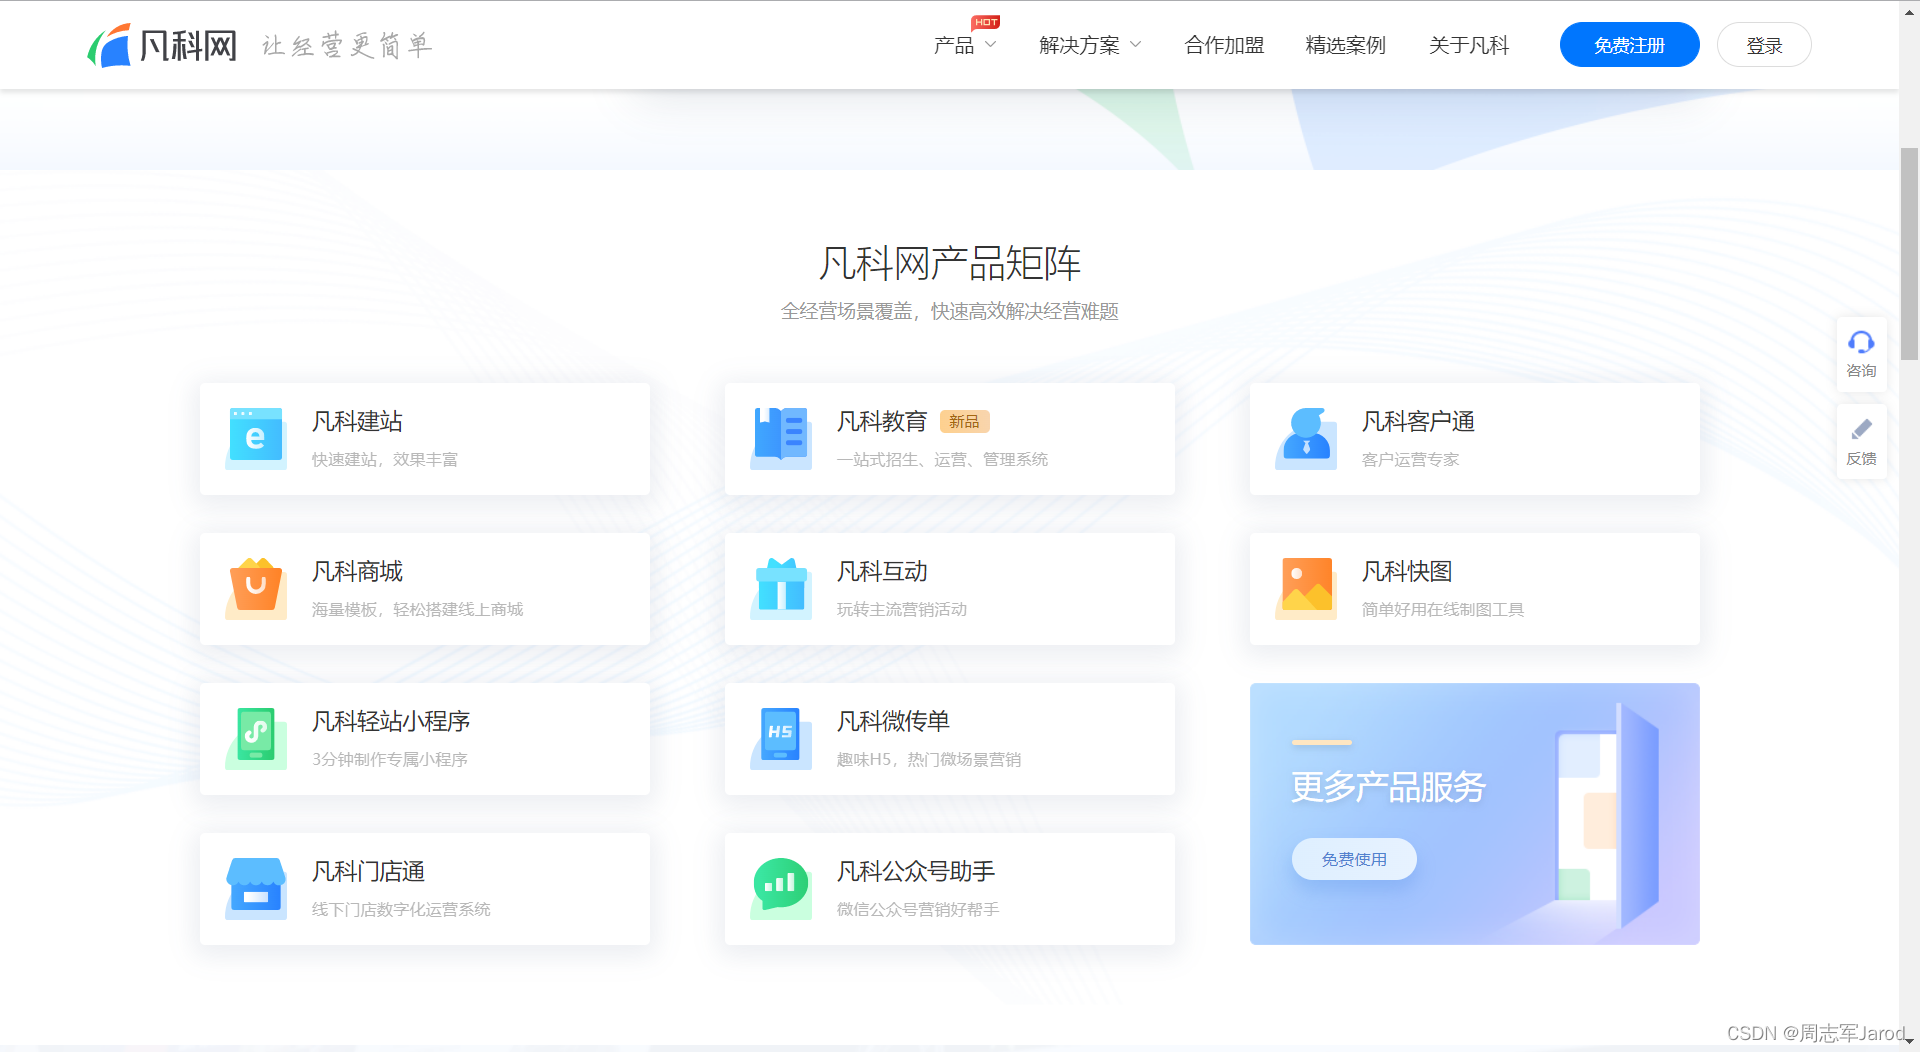Click the text 玩转主流营销活动

902,610
